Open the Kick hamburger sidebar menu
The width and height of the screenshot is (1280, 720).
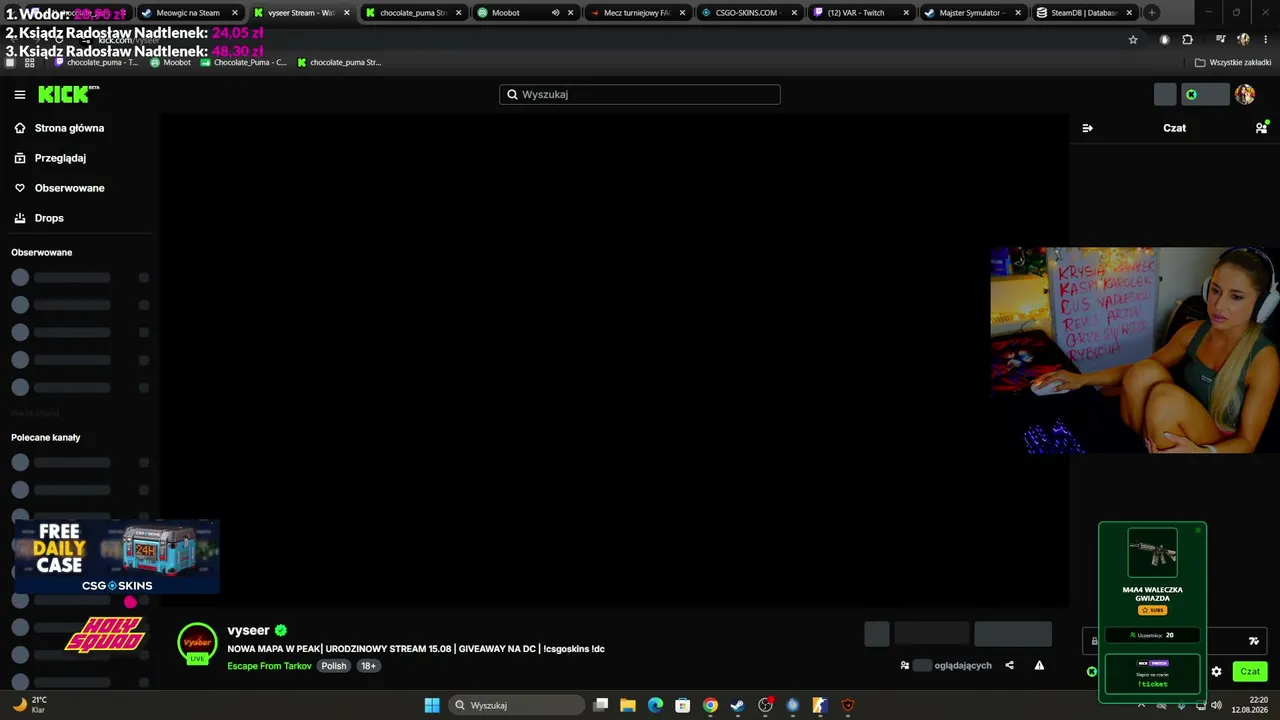tap(20, 94)
